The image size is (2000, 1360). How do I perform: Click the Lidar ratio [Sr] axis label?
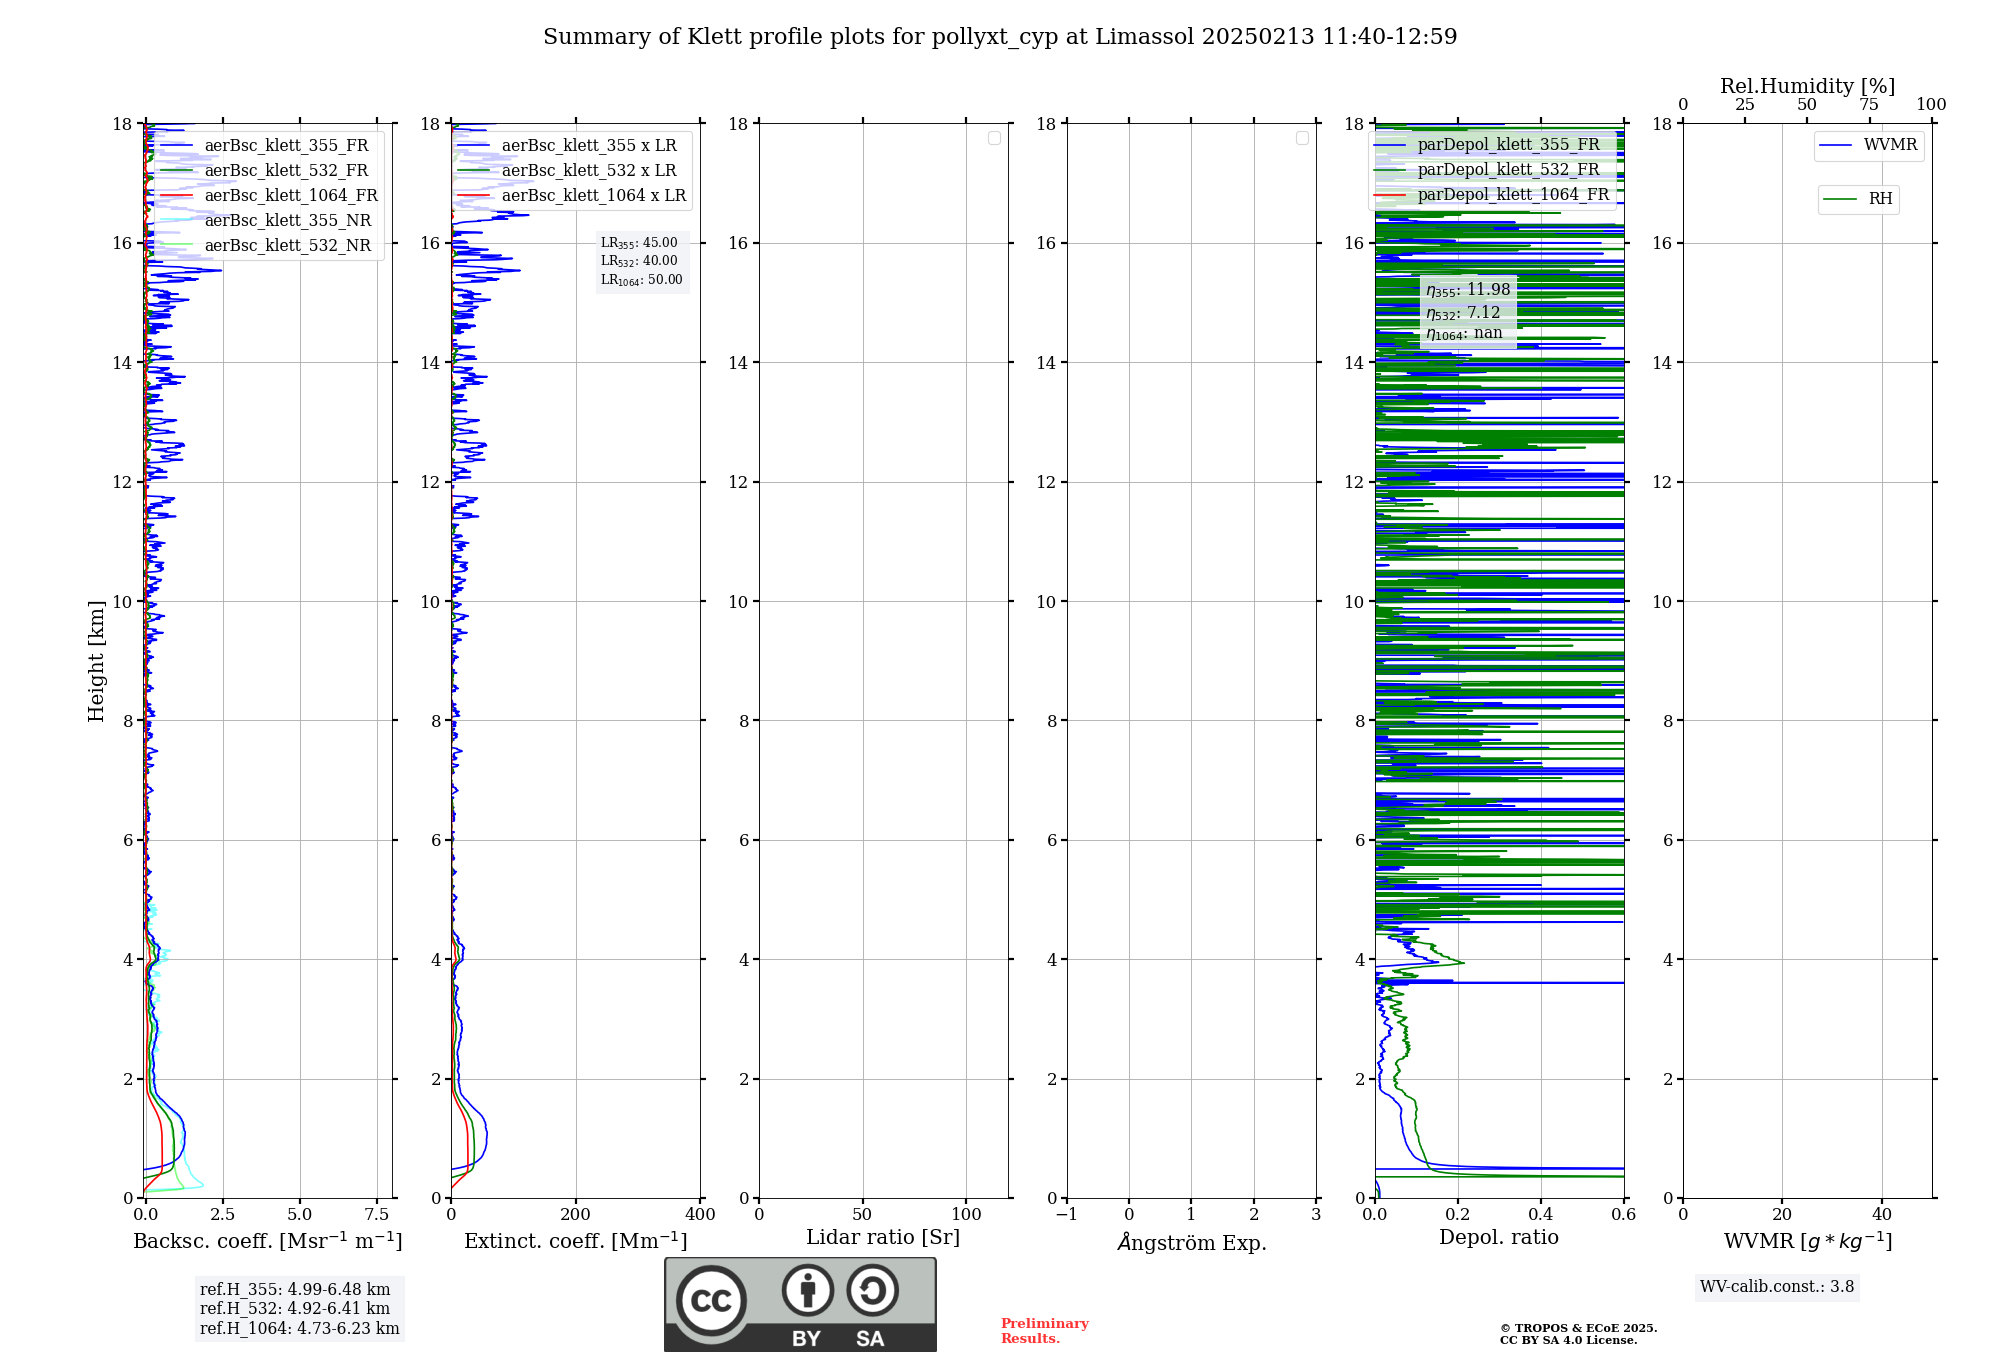(x=883, y=1238)
